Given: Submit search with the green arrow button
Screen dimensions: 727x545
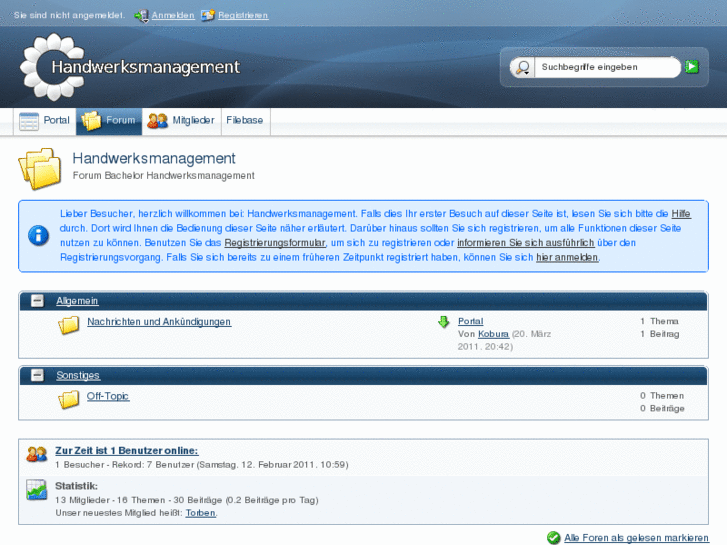Looking at the screenshot, I should tap(692, 67).
